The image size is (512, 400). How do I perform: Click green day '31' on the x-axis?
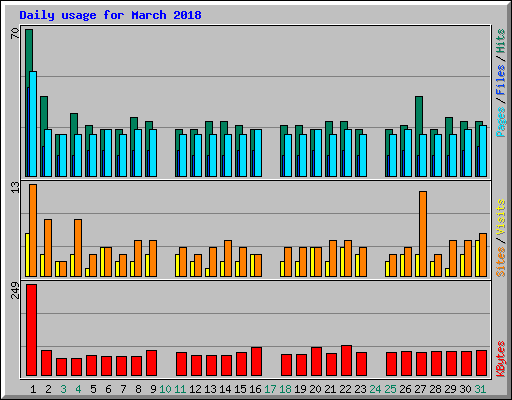tap(480, 389)
